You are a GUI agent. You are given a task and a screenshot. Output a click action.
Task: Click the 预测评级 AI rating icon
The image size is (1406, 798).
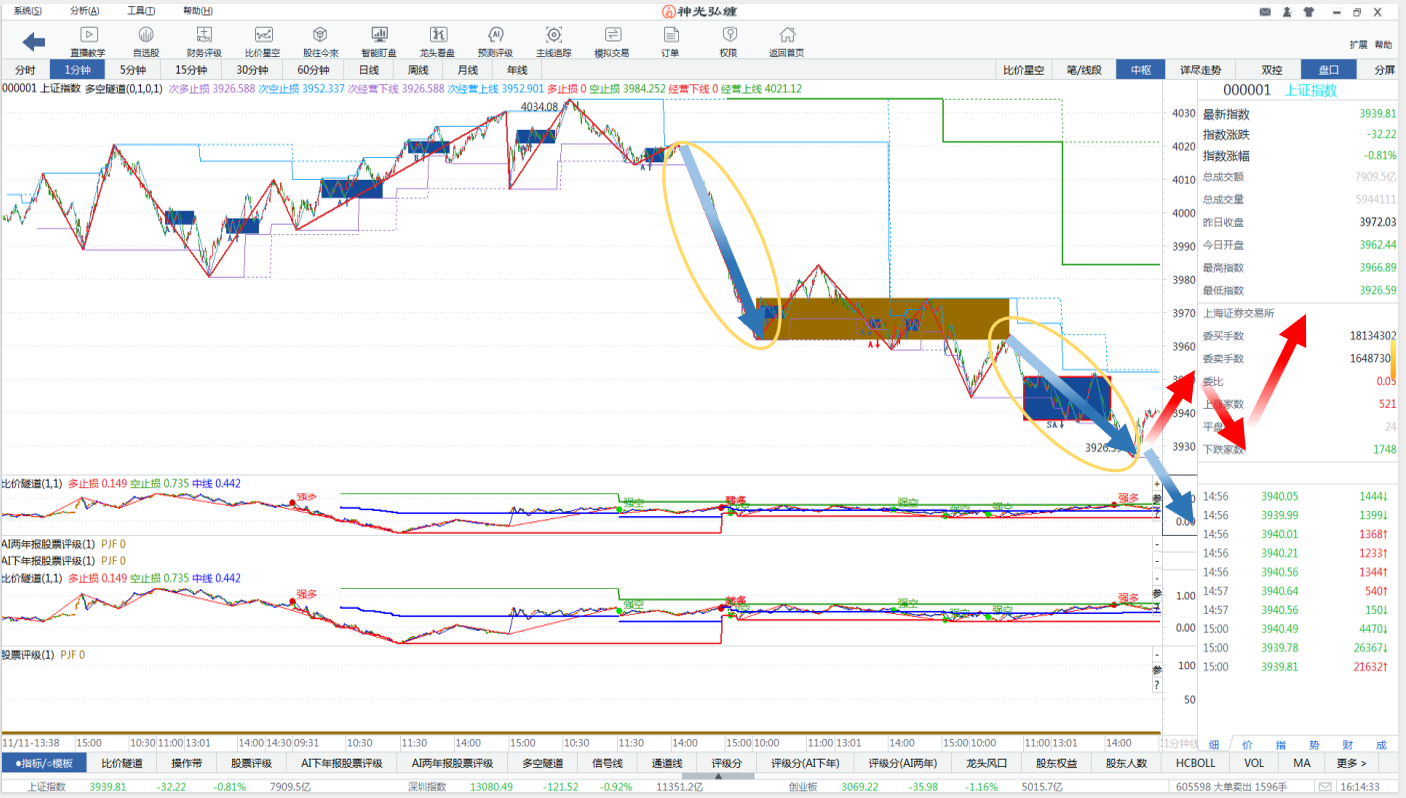click(x=495, y=41)
